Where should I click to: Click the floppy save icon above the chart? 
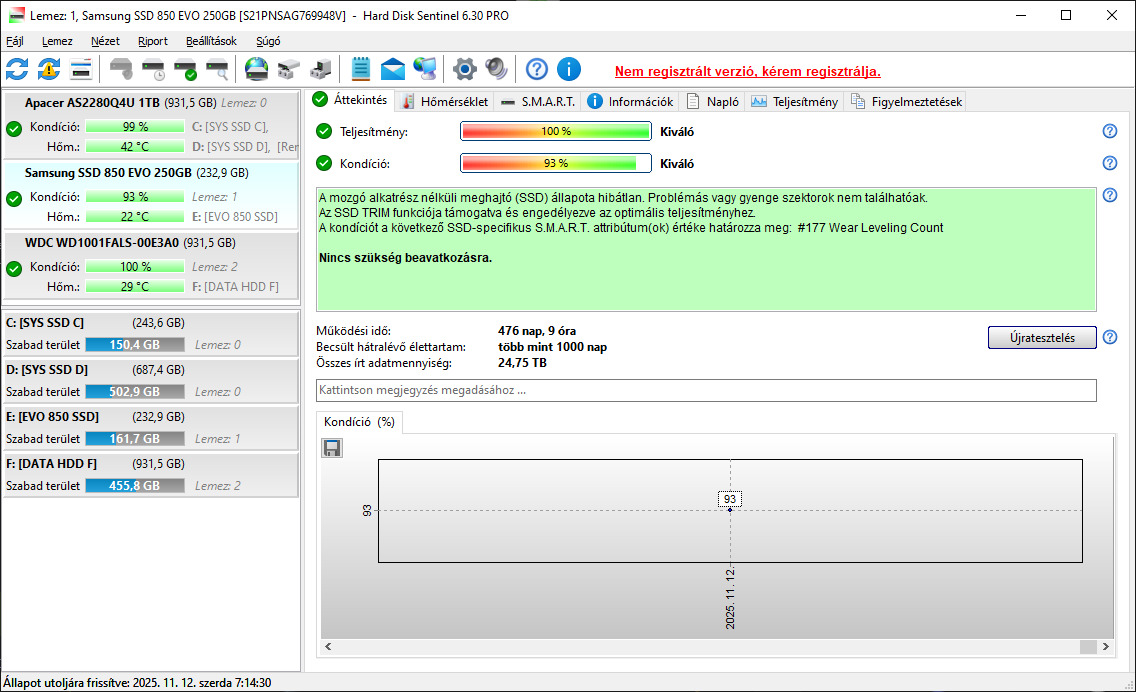[x=332, y=448]
